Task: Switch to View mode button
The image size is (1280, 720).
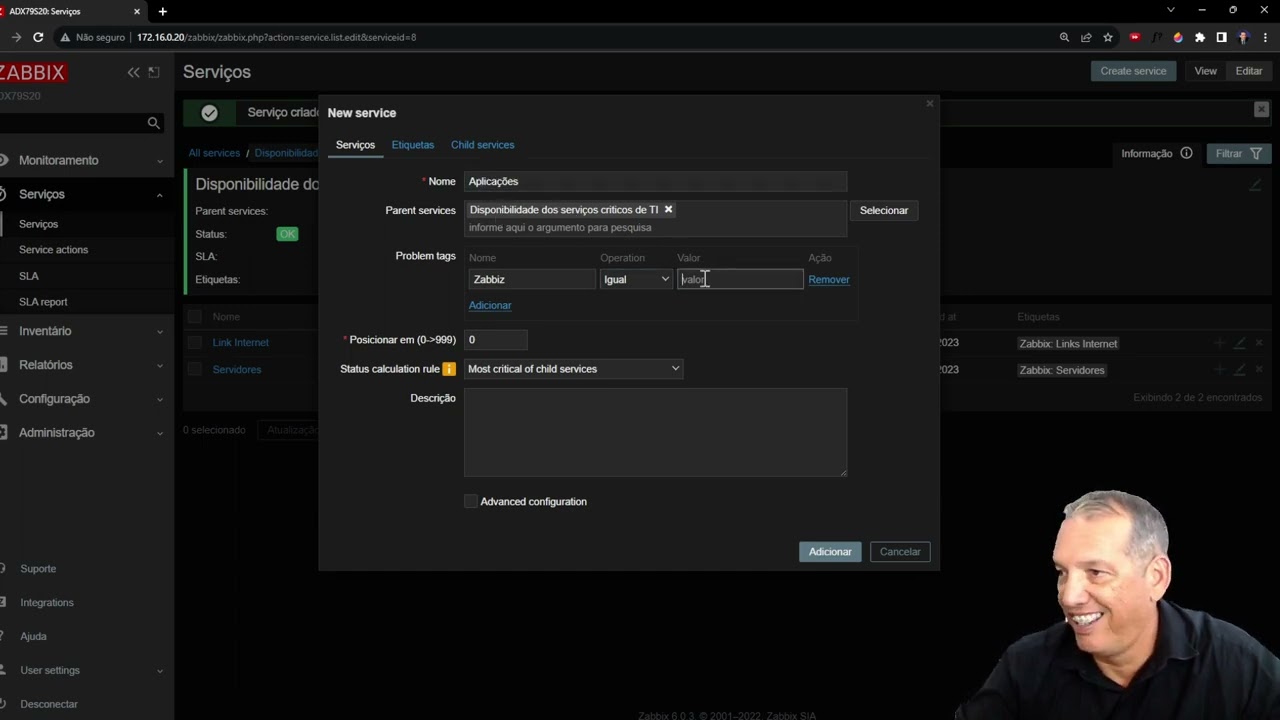Action: pyautogui.click(x=1205, y=71)
